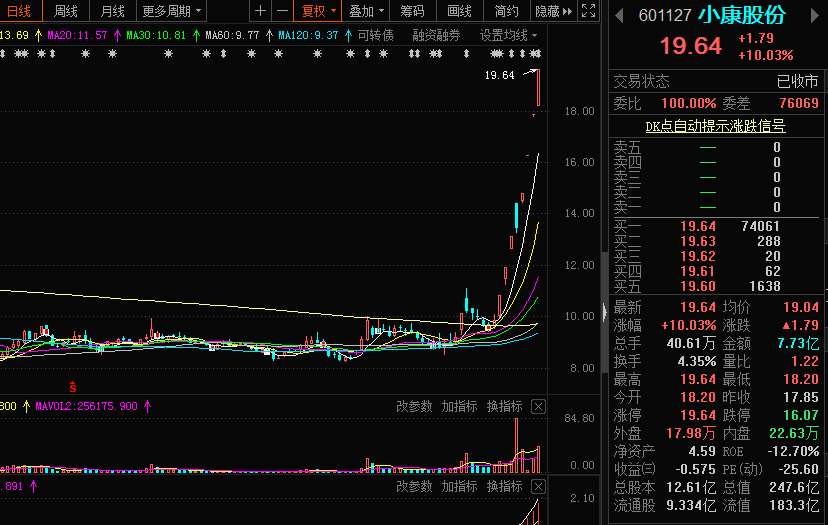The width and height of the screenshot is (828, 525).
Task: Click the 小康股份 stock name
Action: [742, 15]
